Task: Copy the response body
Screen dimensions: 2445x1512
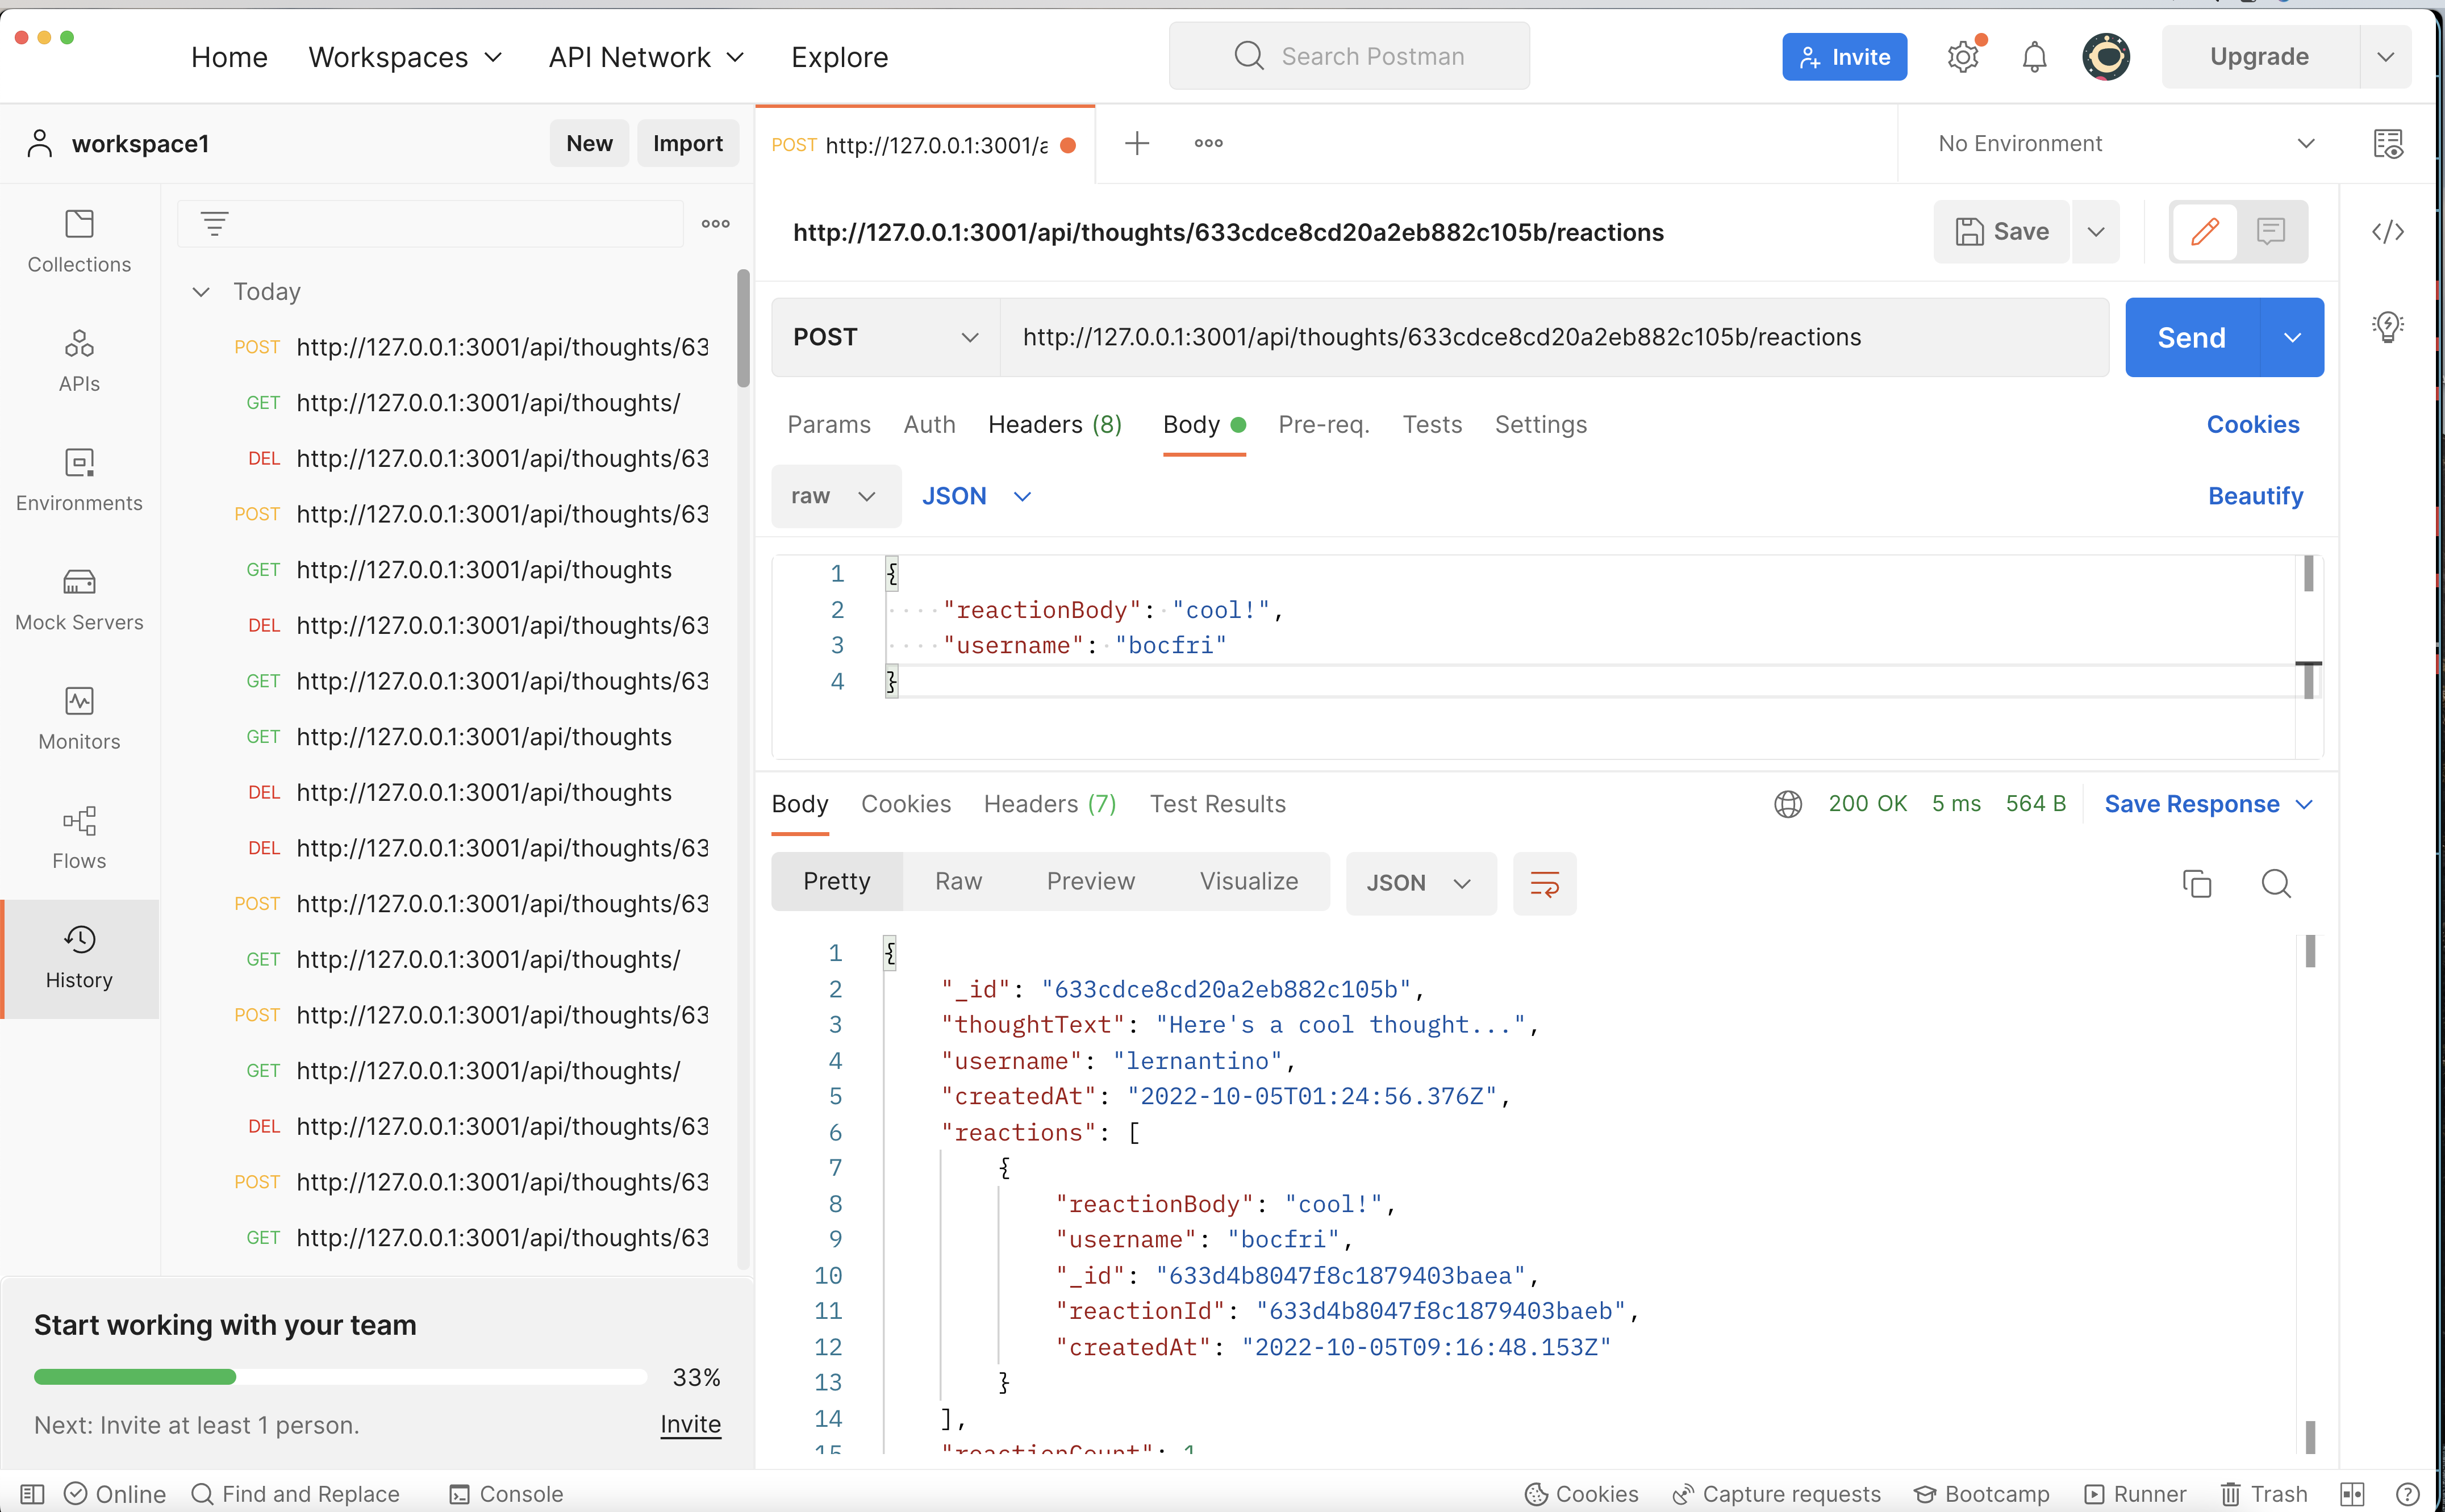Action: 2196,883
